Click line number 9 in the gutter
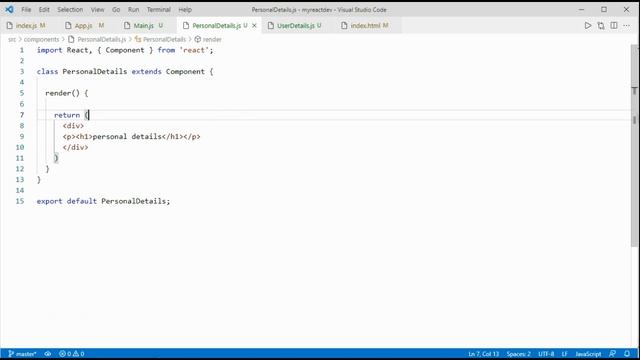Screen dimensions: 640x360 (x=22, y=136)
